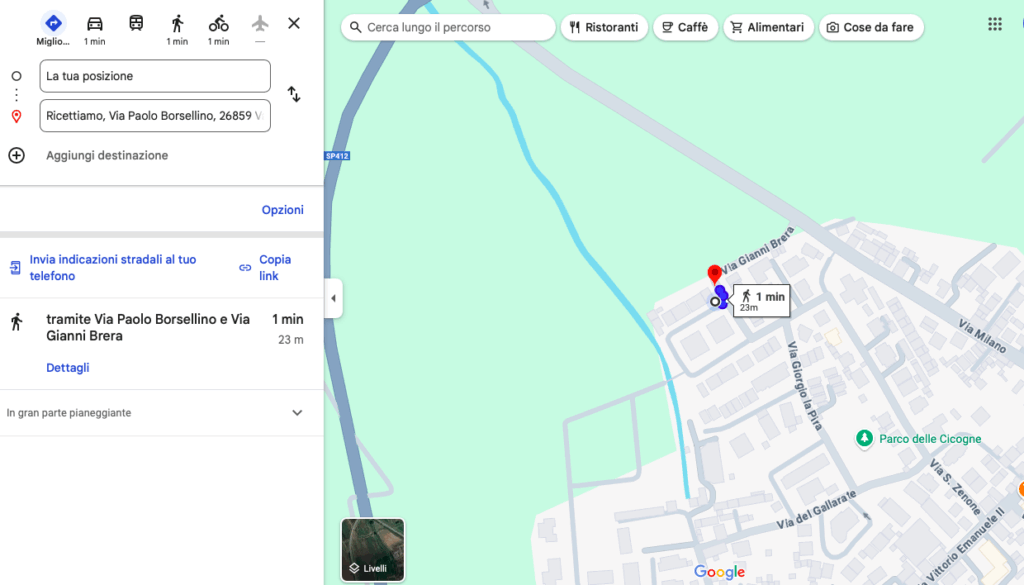Click the red destination pin on the map
Image resolution: width=1024 pixels, height=585 pixels.
[714, 274]
